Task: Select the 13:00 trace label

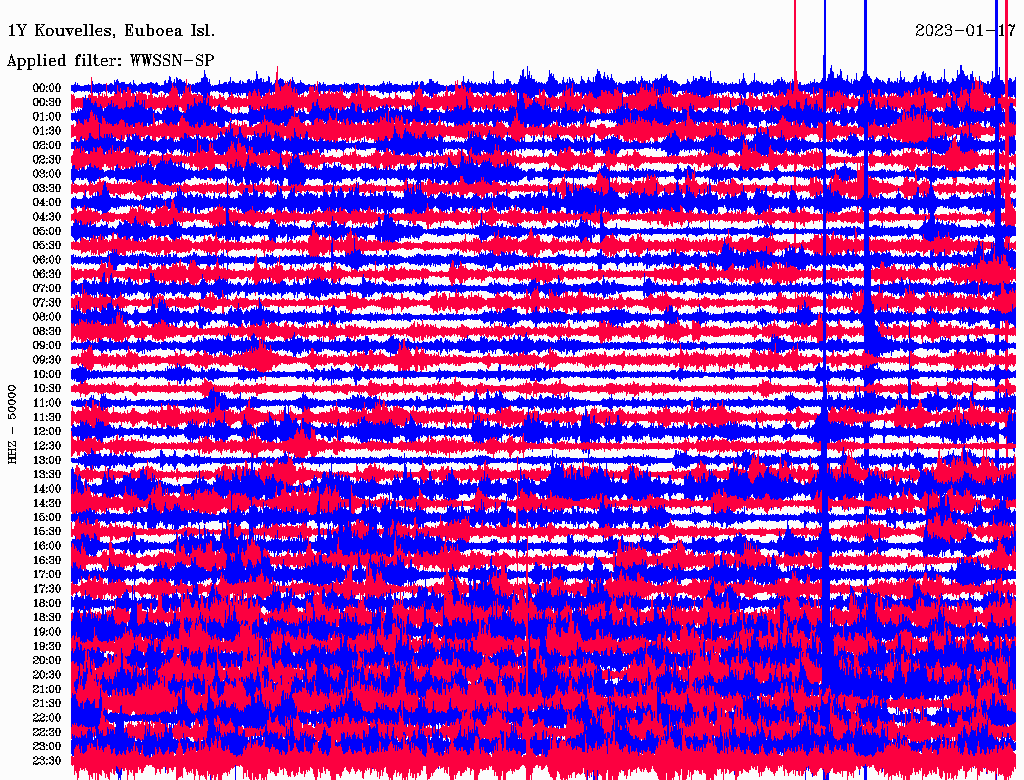Action: [47, 461]
